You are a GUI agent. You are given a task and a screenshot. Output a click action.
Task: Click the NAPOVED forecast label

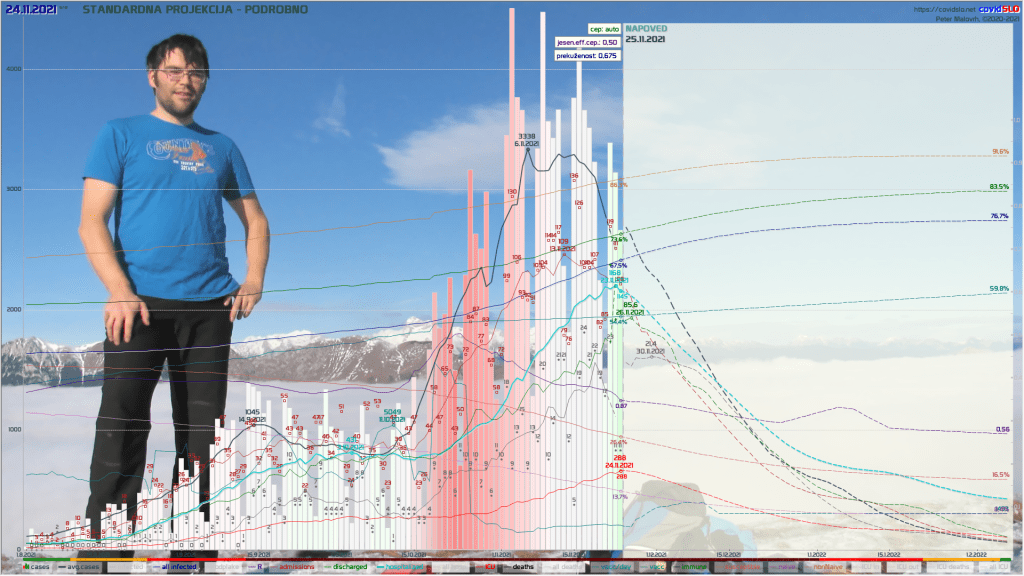pos(646,30)
